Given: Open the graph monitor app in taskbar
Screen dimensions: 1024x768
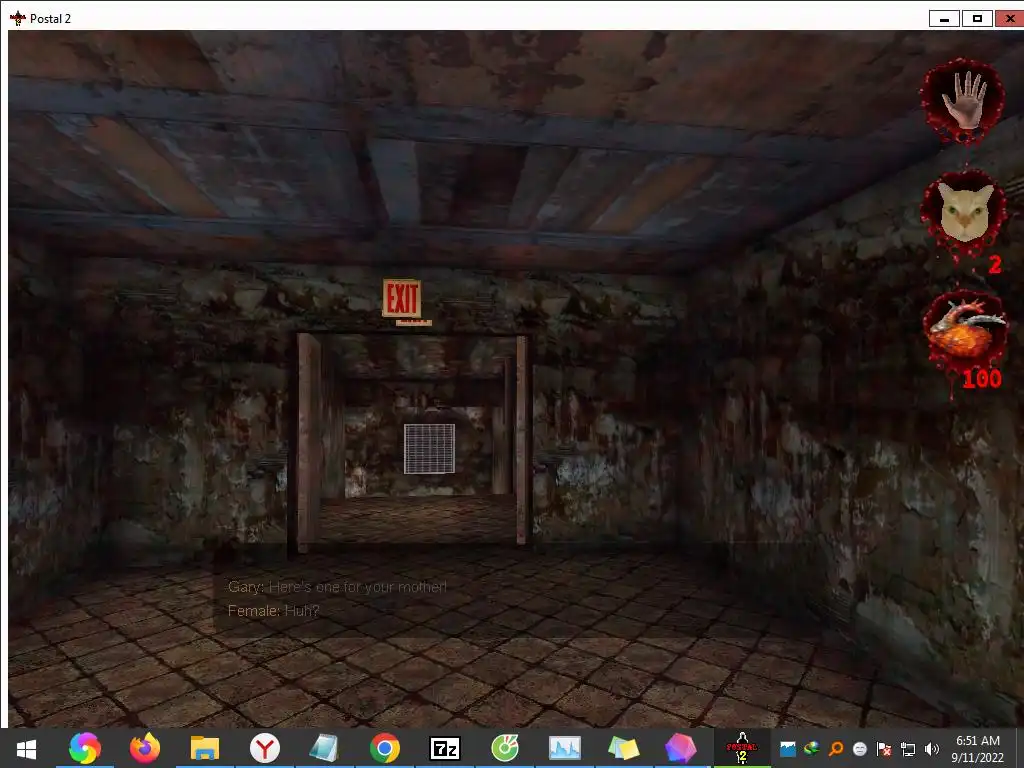Looking at the screenshot, I should 565,748.
